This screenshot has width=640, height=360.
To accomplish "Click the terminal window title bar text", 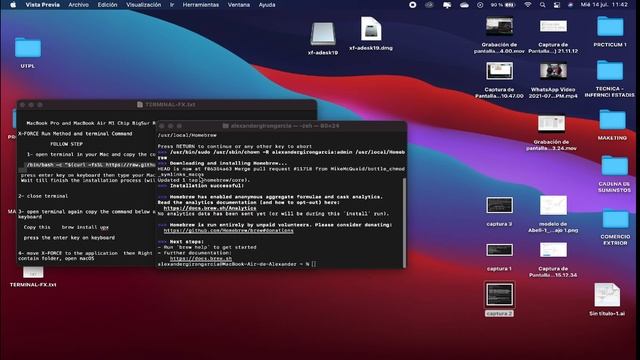I will 284,126.
